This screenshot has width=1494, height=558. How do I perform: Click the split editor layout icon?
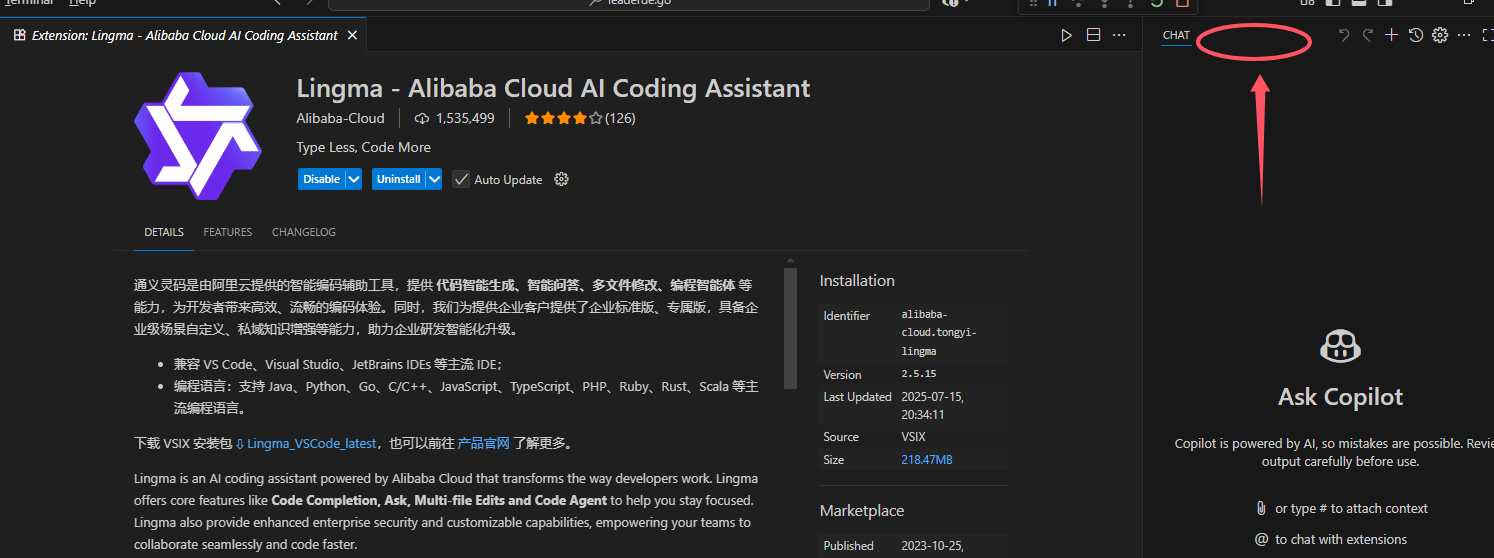(1093, 35)
